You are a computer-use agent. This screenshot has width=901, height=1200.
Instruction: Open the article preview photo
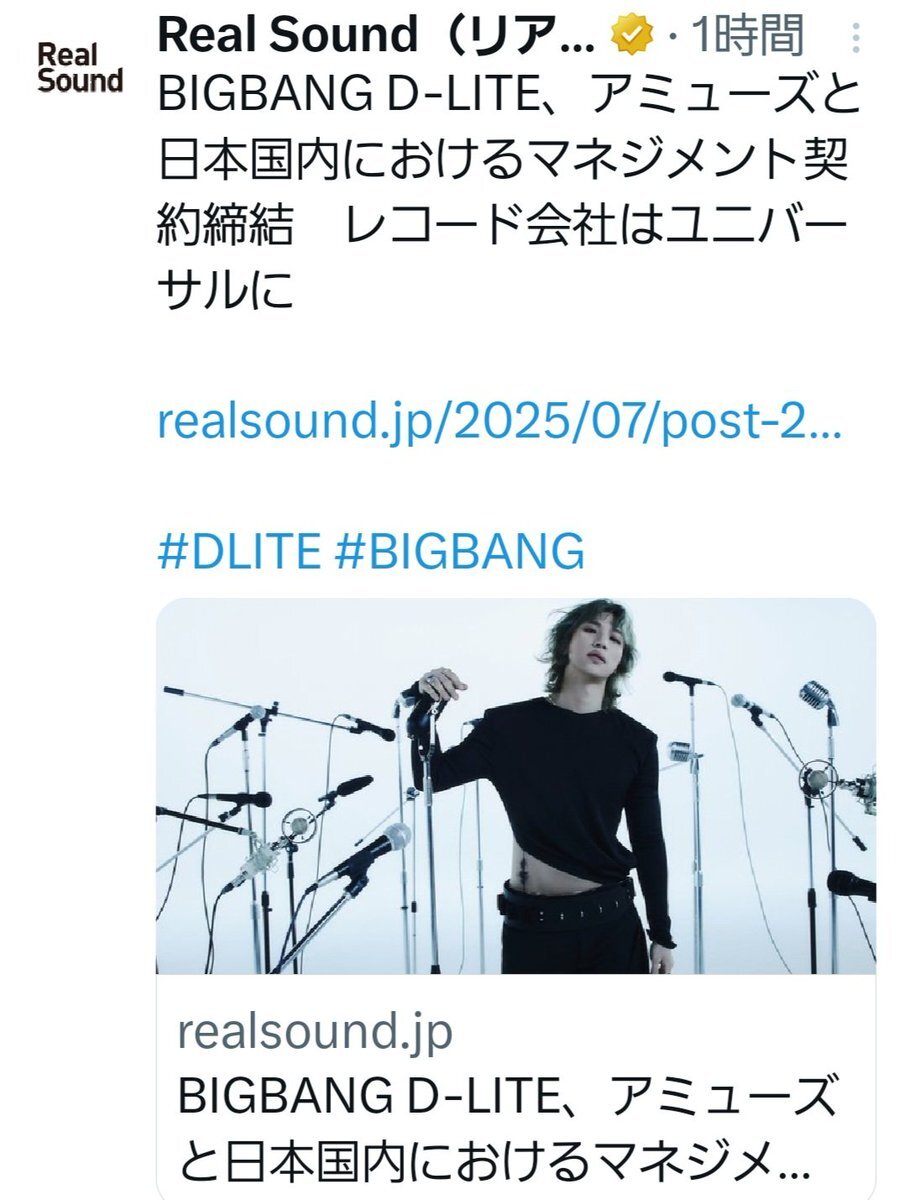click(516, 786)
